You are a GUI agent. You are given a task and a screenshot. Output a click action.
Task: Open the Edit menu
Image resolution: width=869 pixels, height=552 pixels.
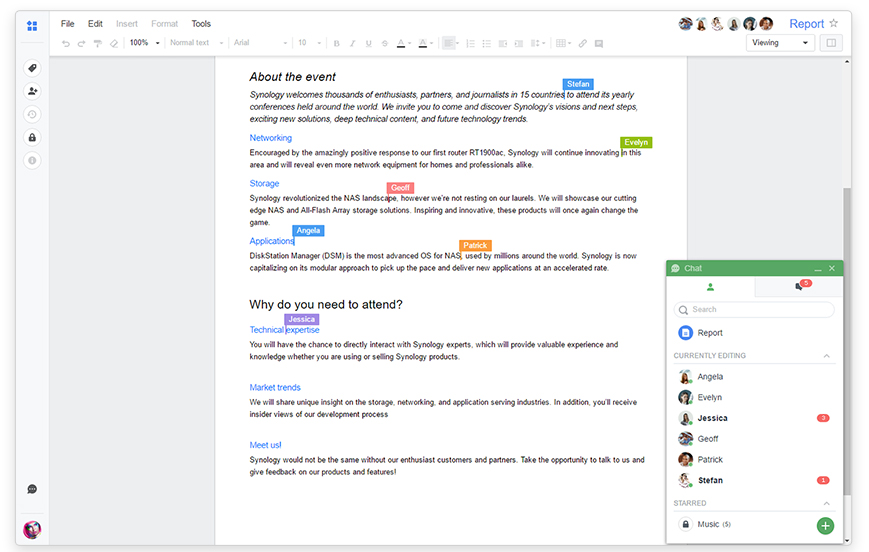pyautogui.click(x=95, y=24)
